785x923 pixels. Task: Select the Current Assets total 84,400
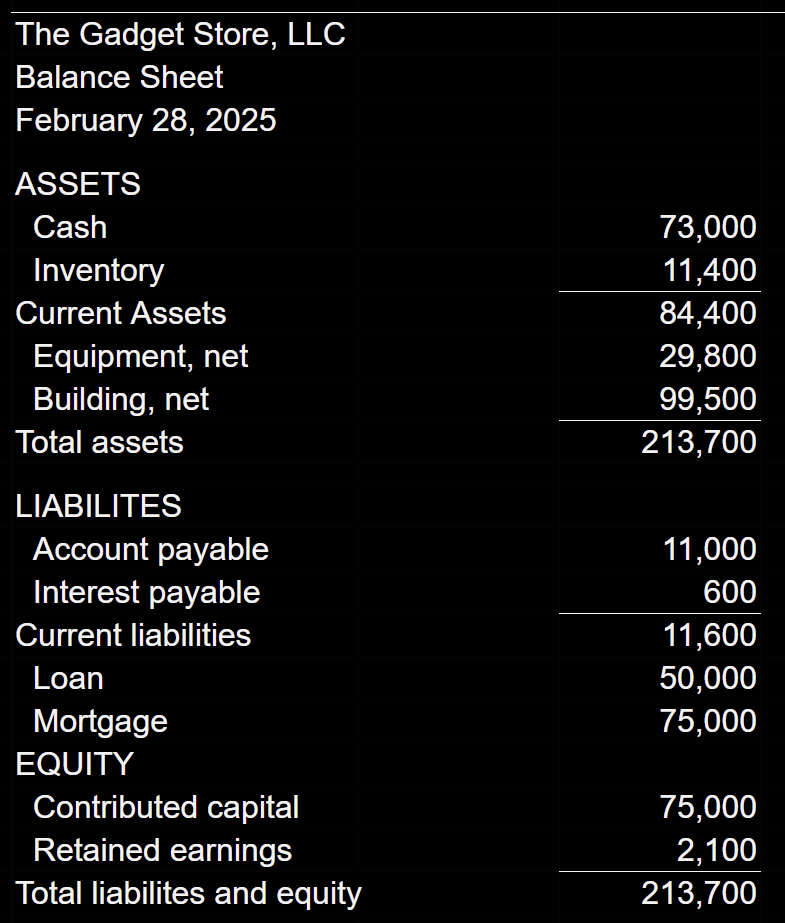coord(708,313)
